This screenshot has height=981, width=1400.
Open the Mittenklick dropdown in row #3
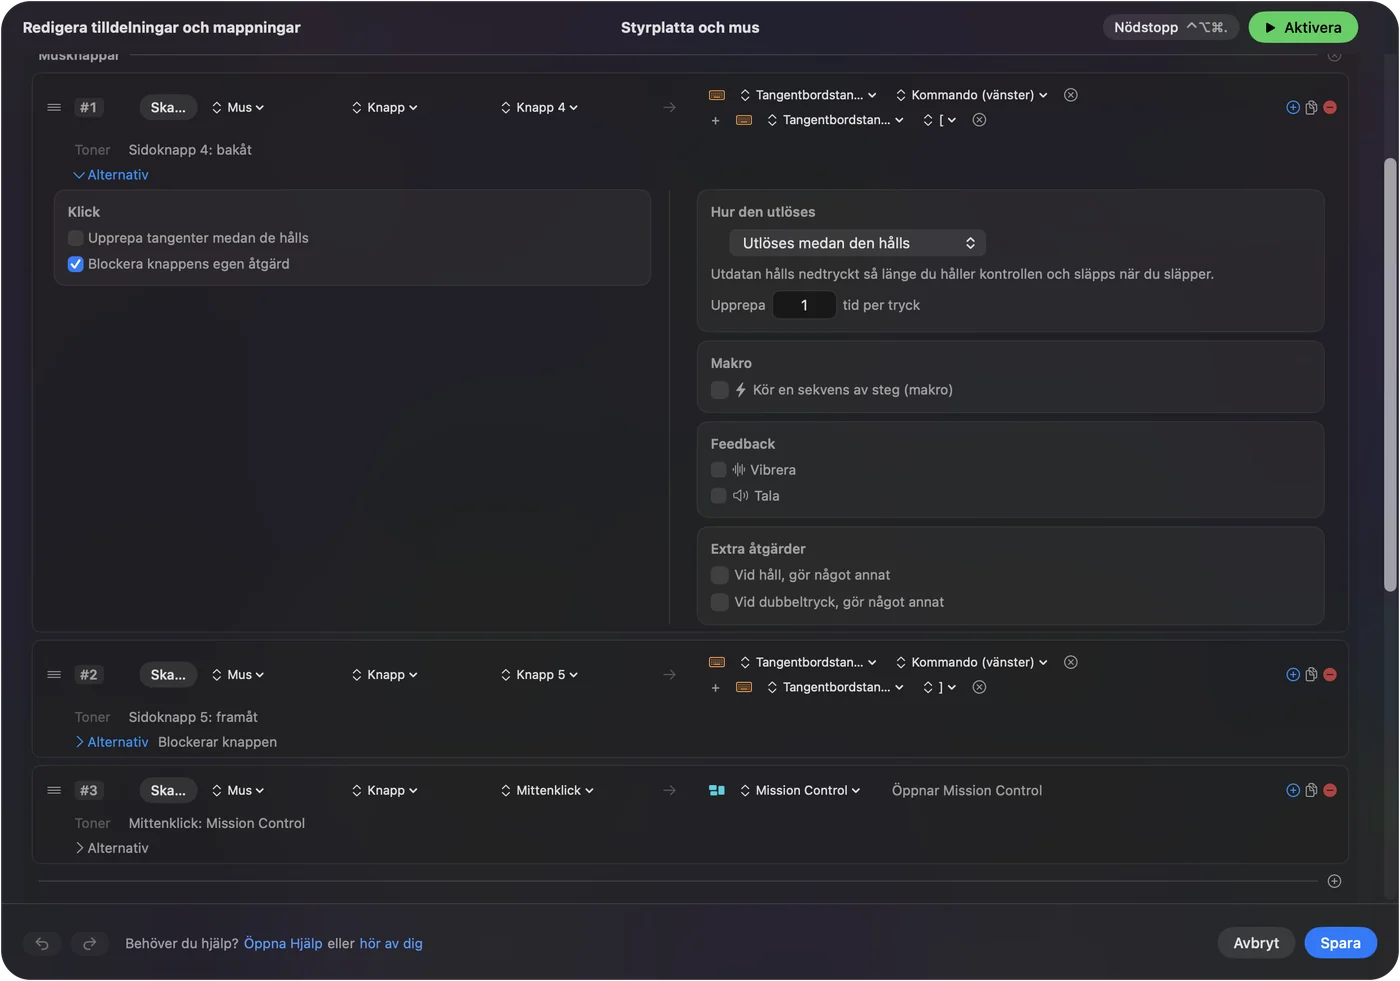coord(548,790)
